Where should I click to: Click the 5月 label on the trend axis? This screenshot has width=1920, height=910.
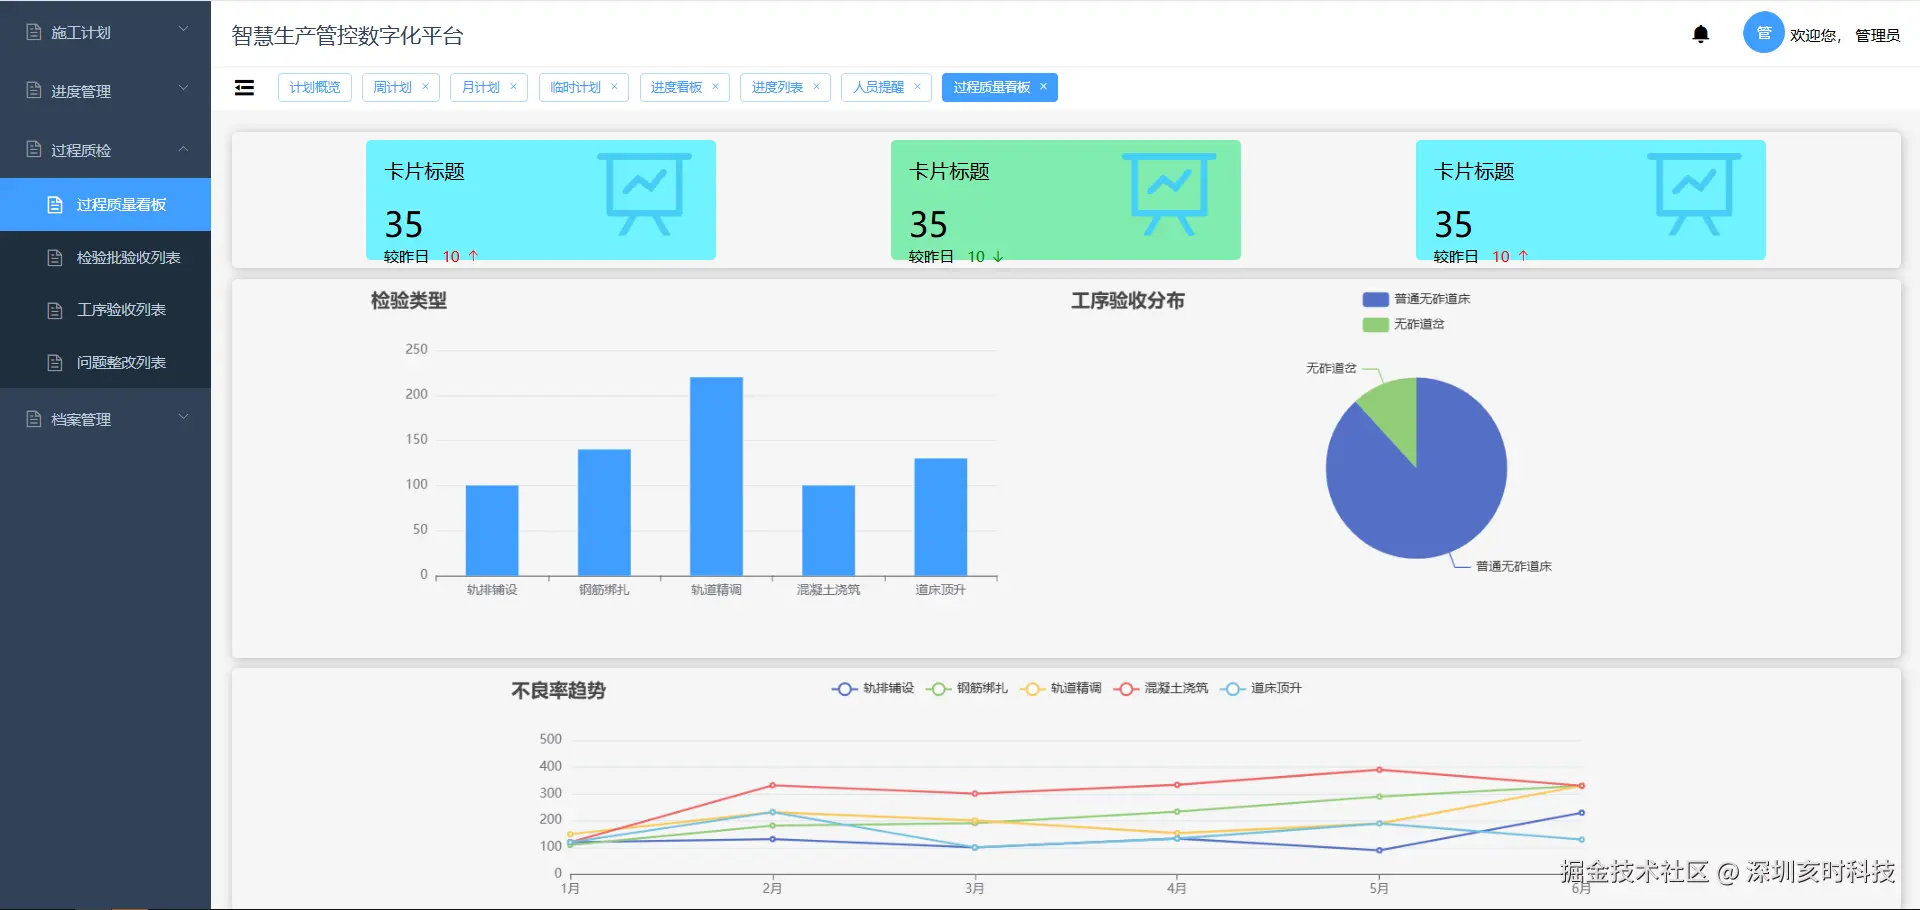coord(1379,888)
